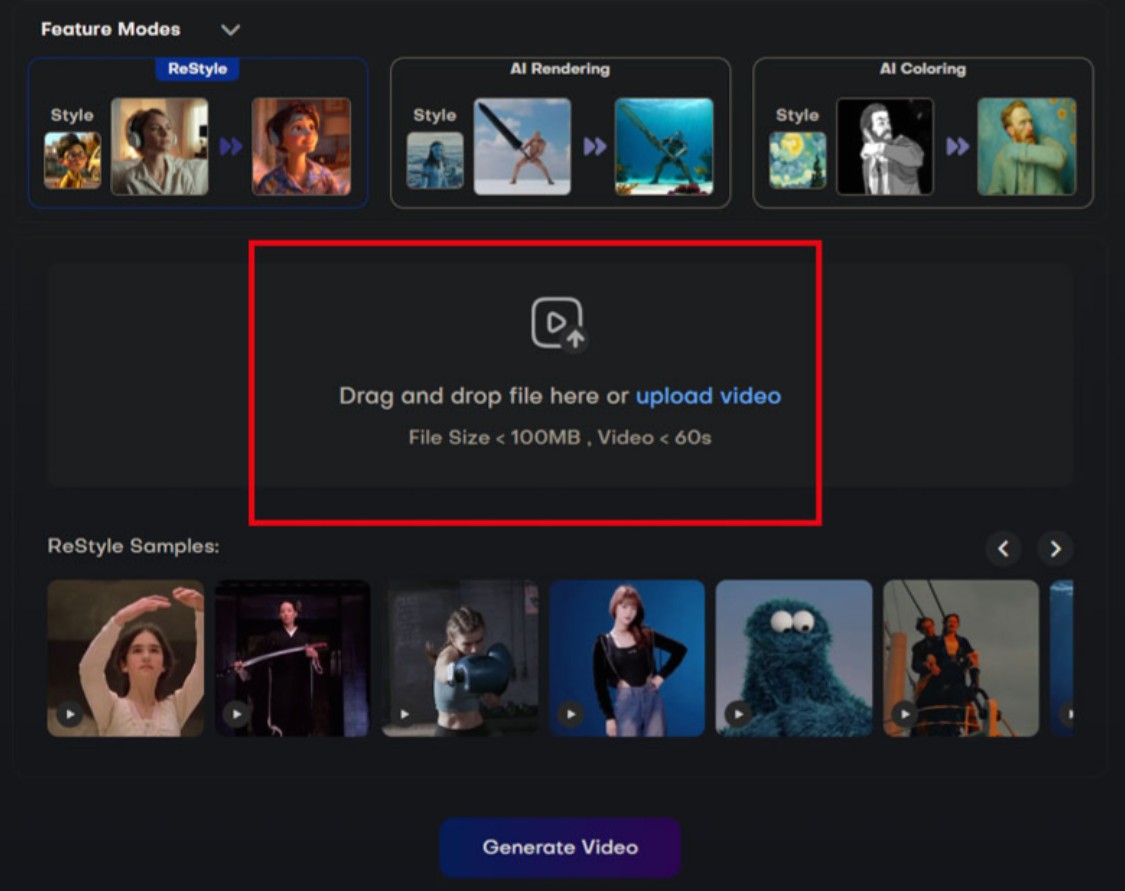Collapse the Feature Modes chevron

[230, 30]
